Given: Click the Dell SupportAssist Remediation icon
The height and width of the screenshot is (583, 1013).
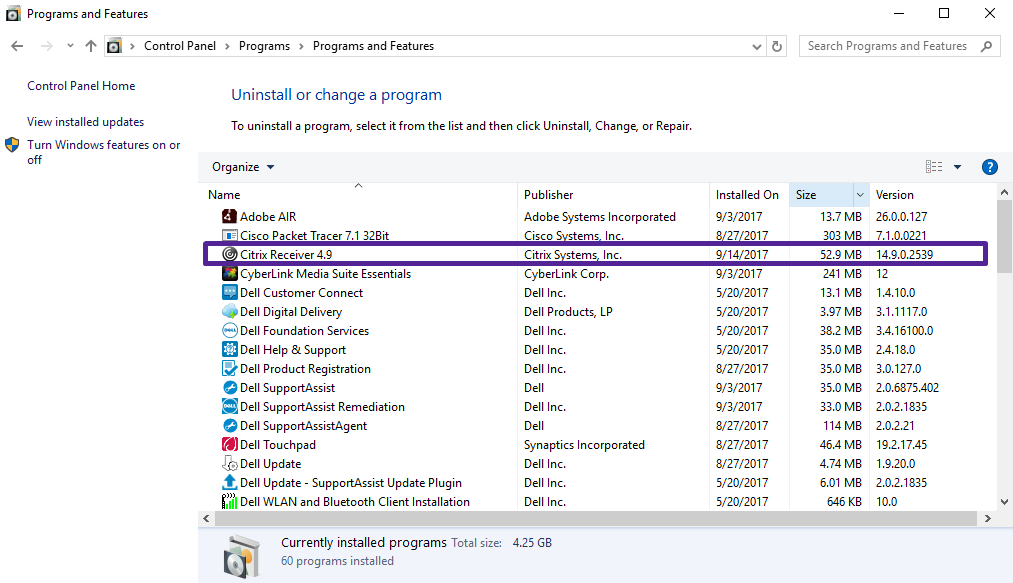Looking at the screenshot, I should [x=229, y=407].
